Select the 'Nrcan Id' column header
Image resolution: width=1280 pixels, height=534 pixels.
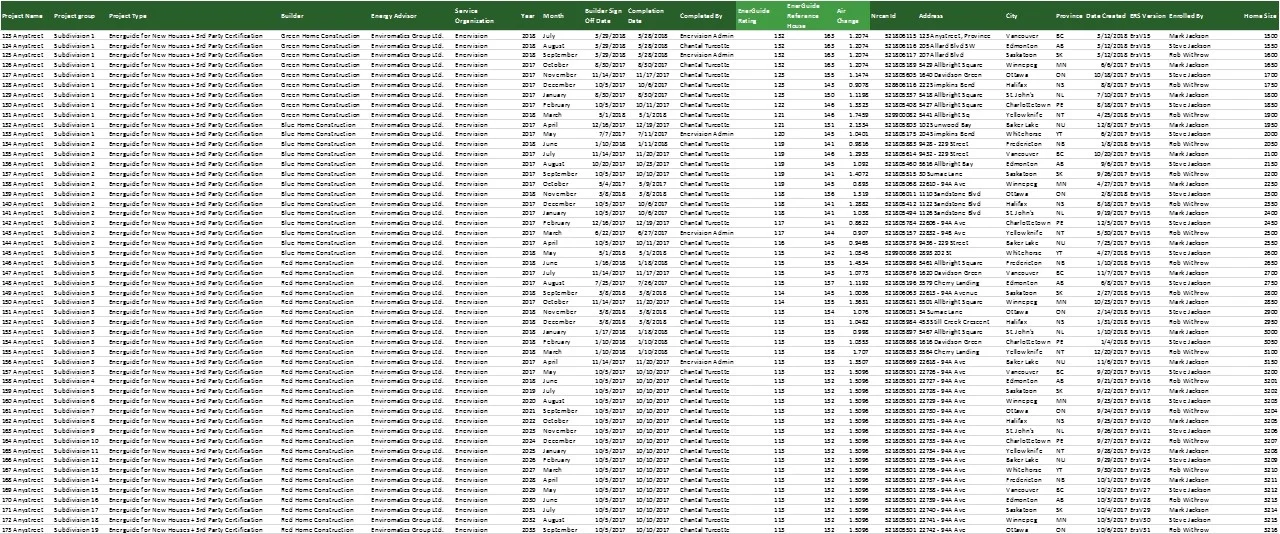(883, 17)
